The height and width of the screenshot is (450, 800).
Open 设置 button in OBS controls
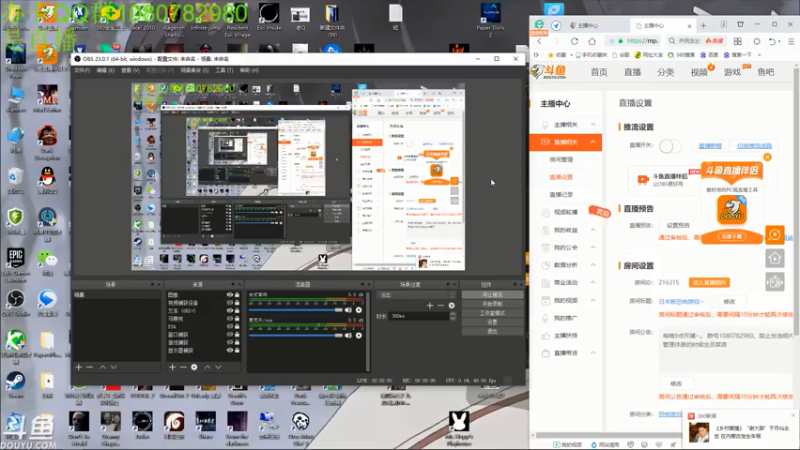492,322
